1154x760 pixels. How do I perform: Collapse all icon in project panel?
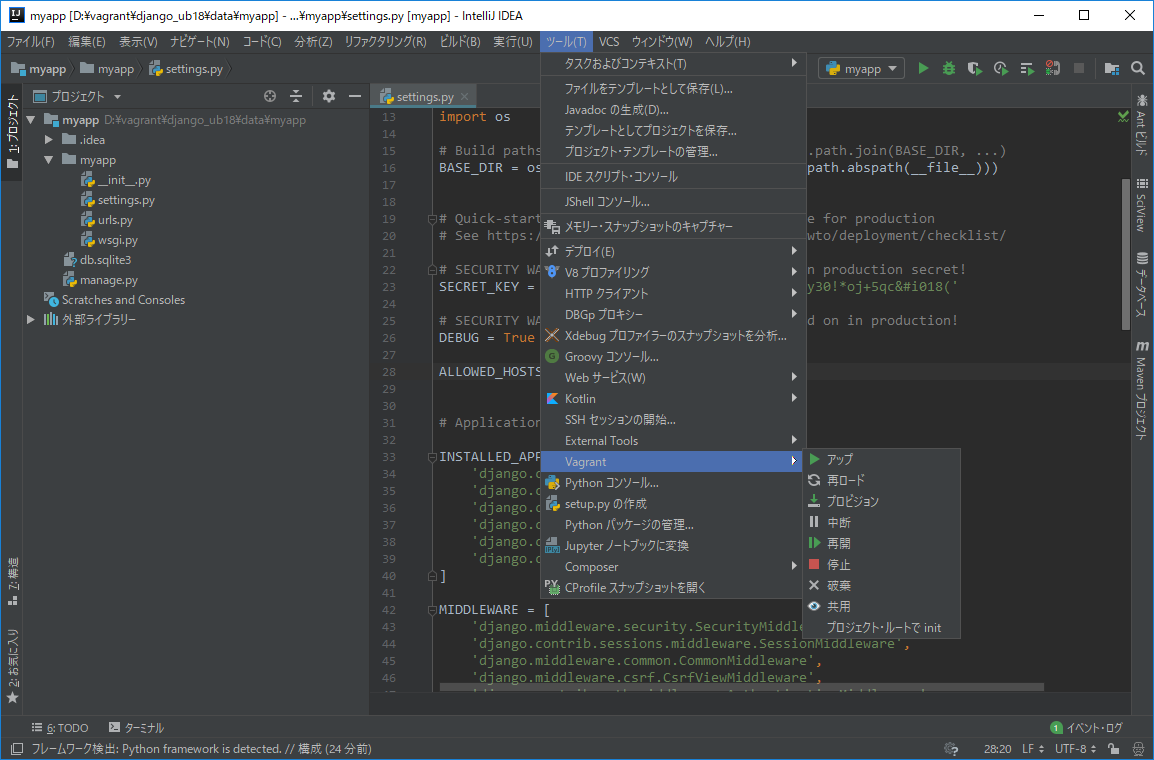296,96
